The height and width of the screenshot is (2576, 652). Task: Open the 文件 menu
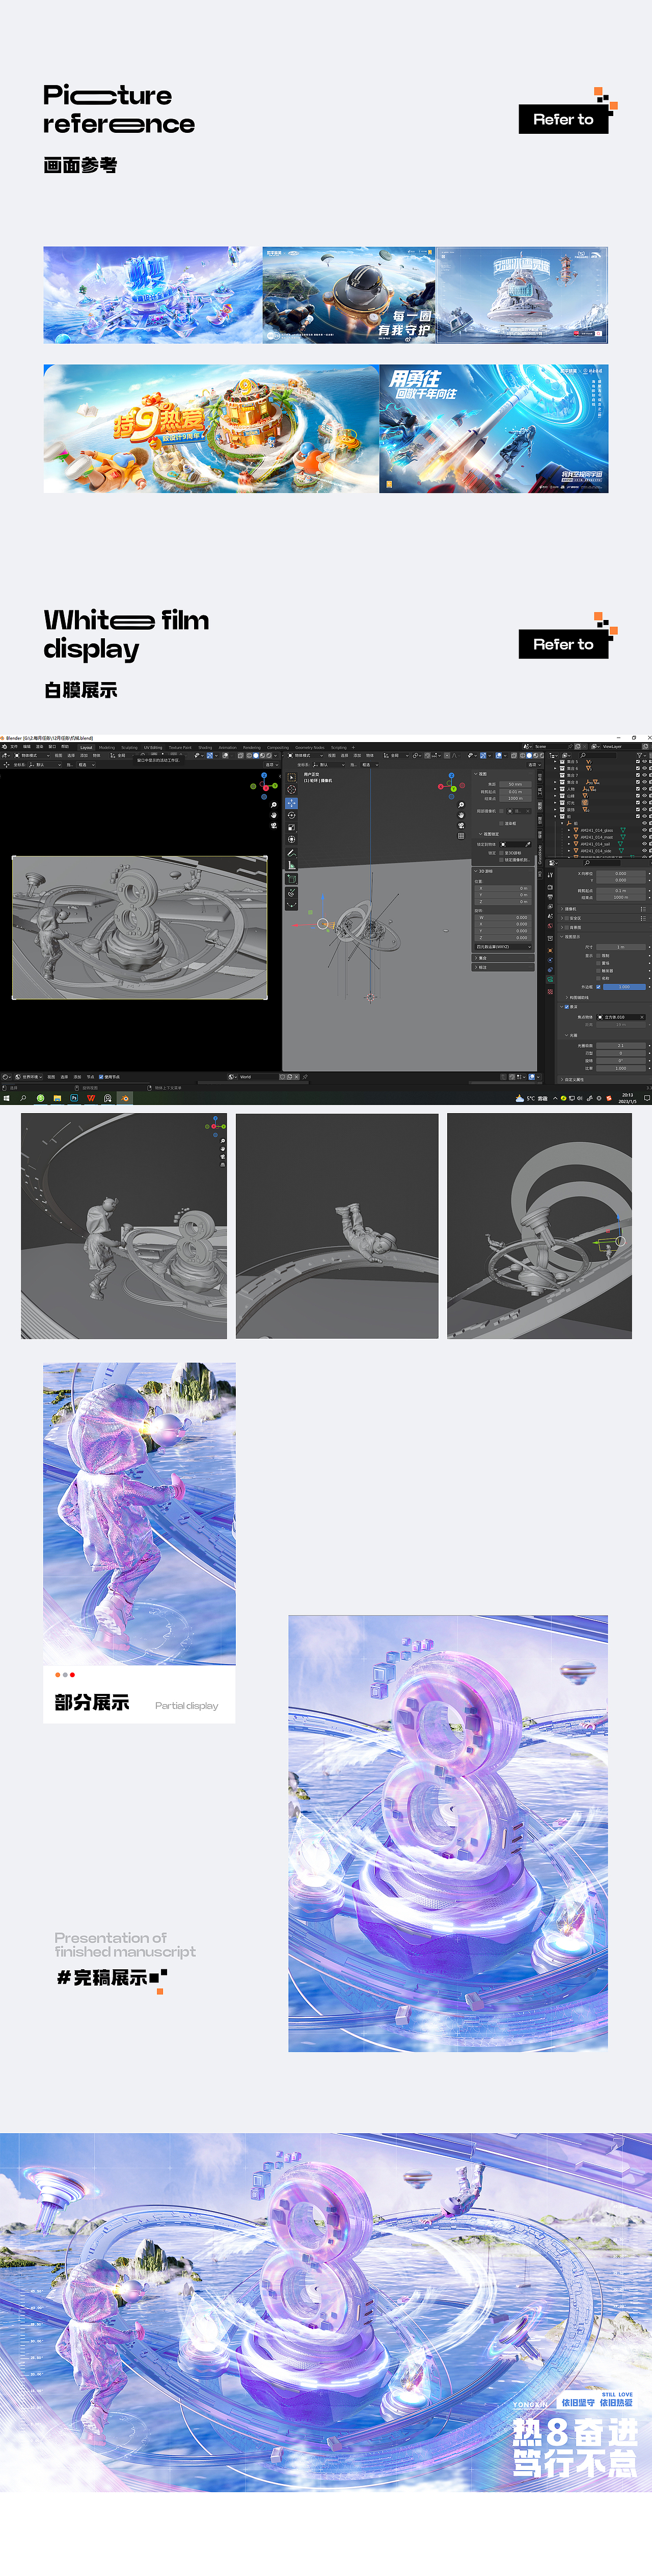(x=14, y=747)
